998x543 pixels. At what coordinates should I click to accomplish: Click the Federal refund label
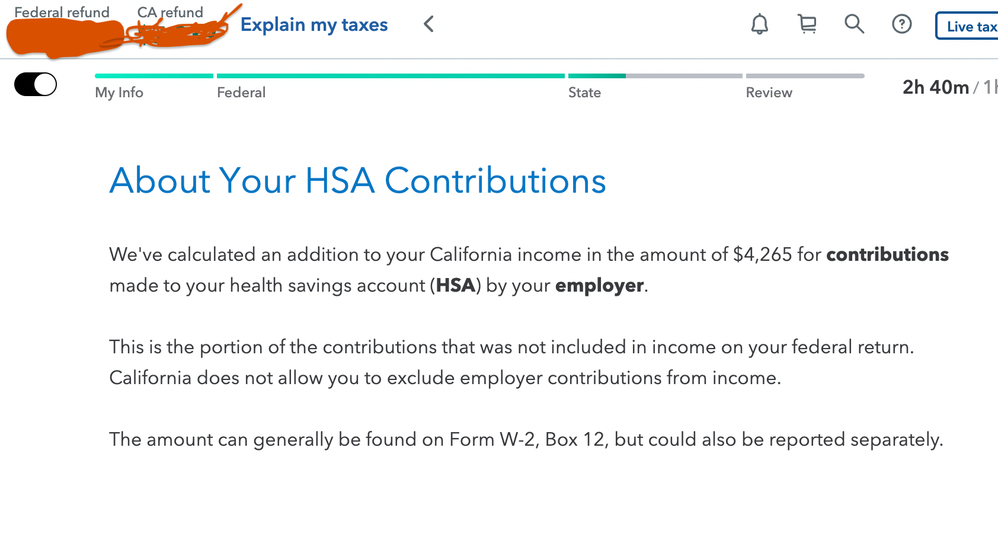(62, 12)
